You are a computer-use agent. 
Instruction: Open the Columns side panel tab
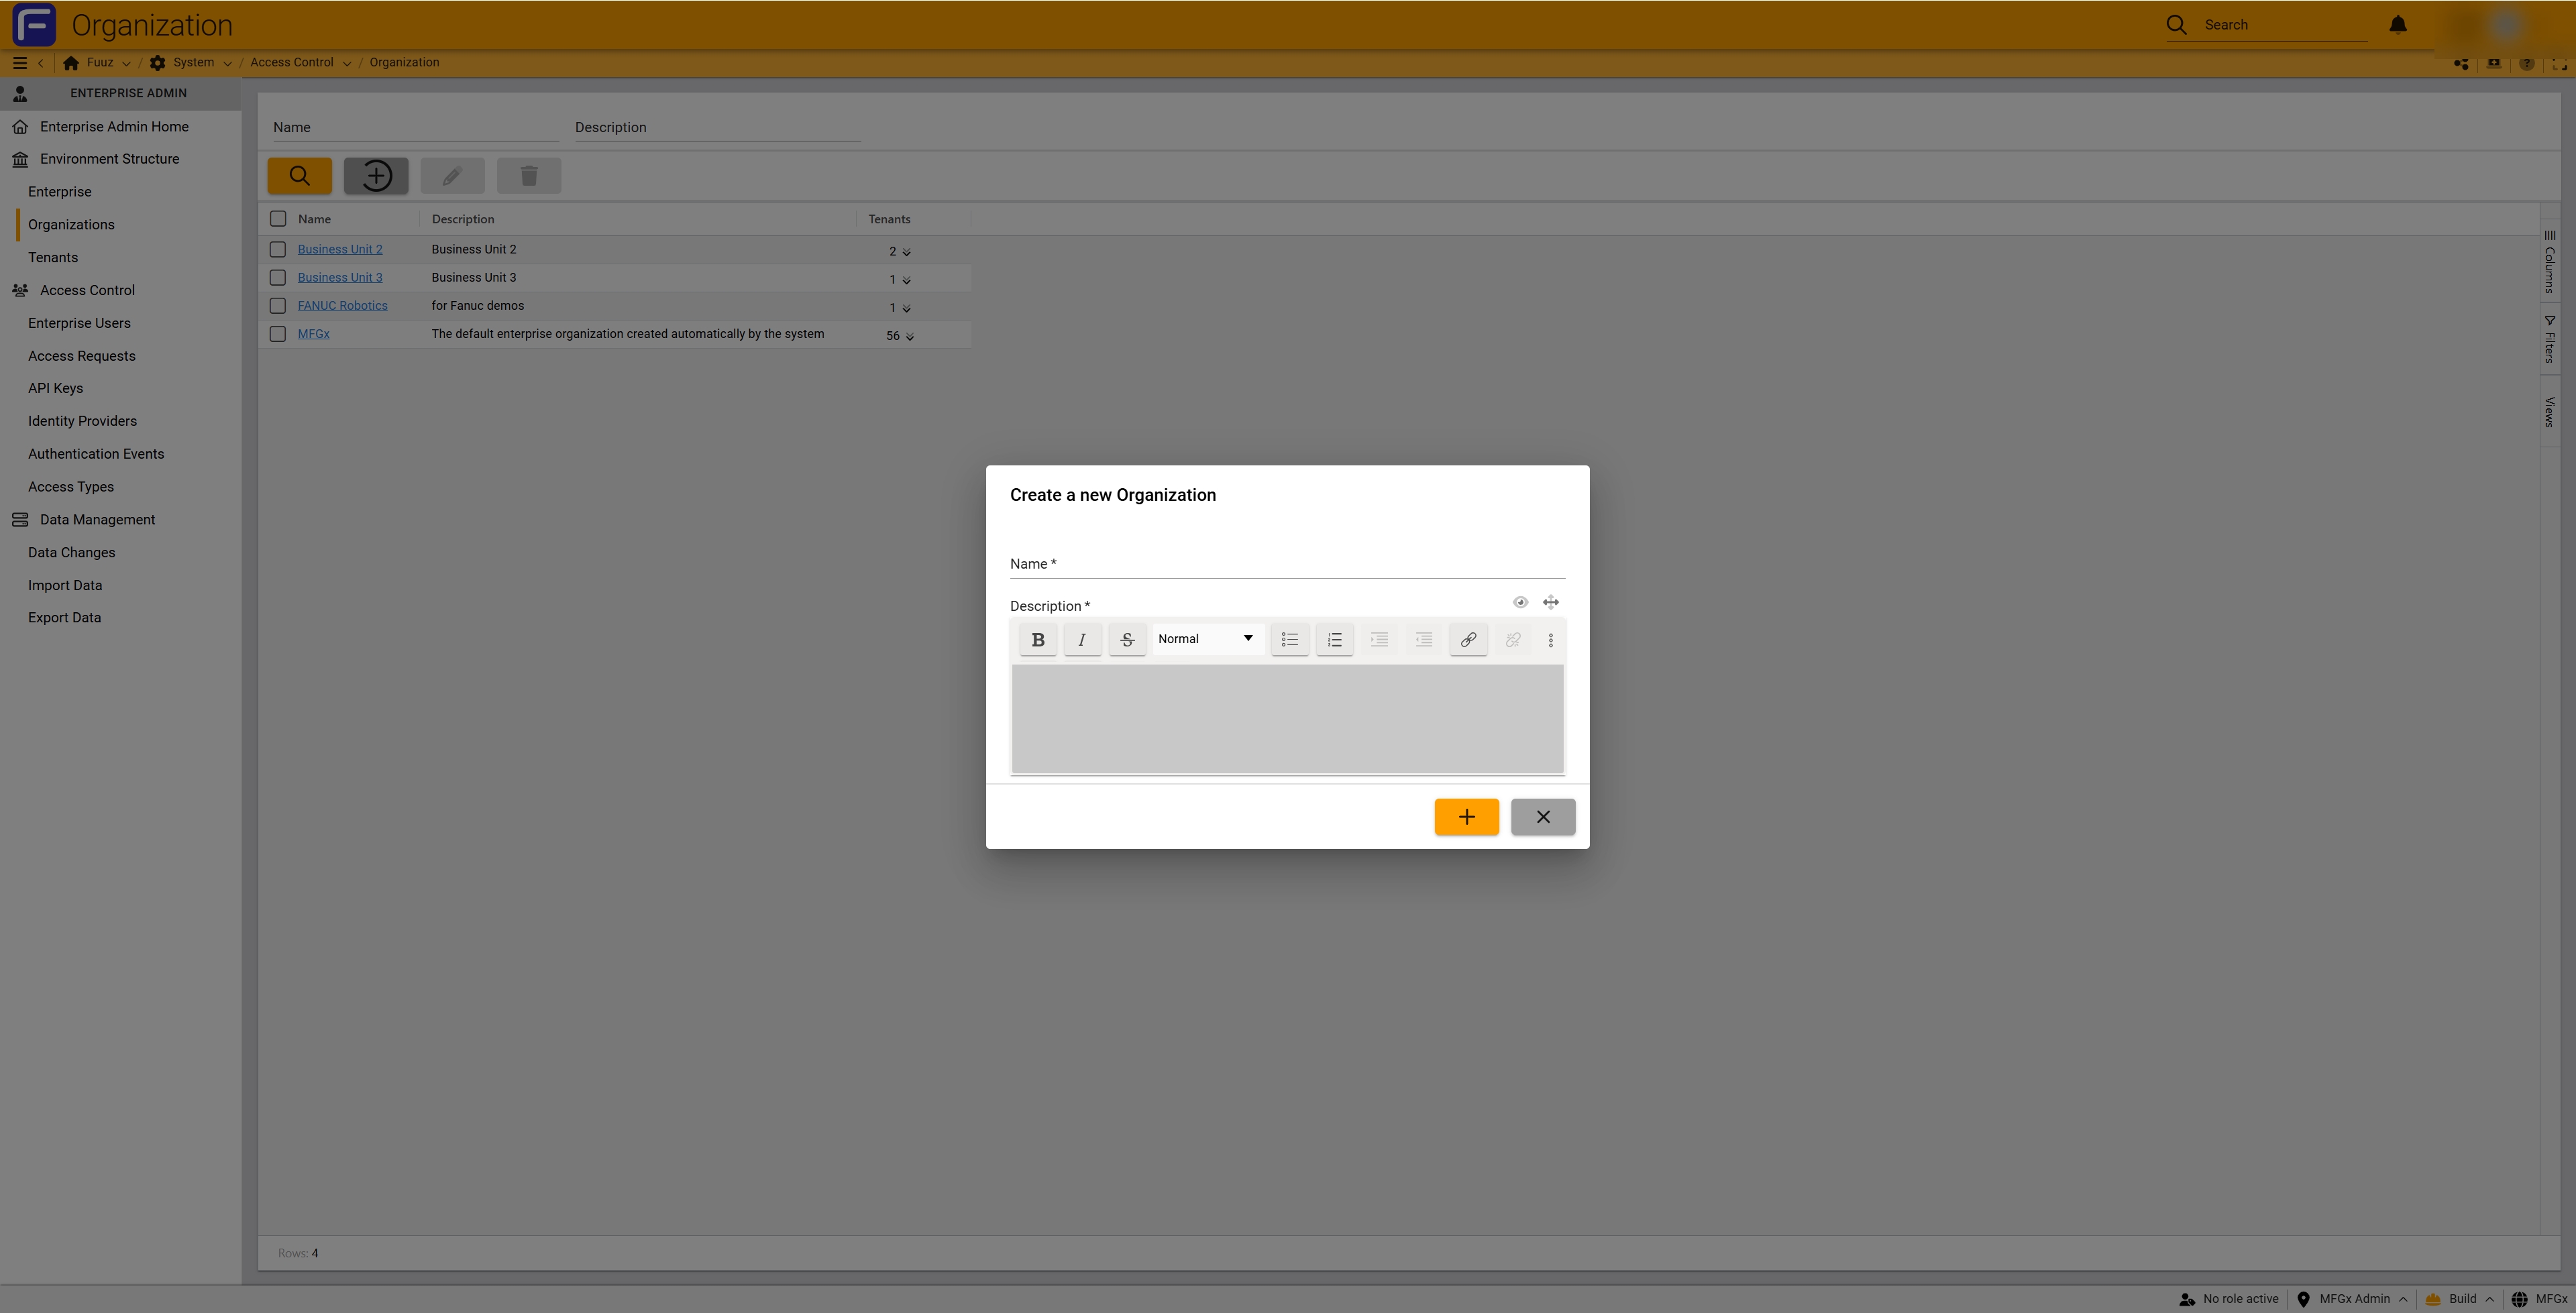[x=2550, y=262]
